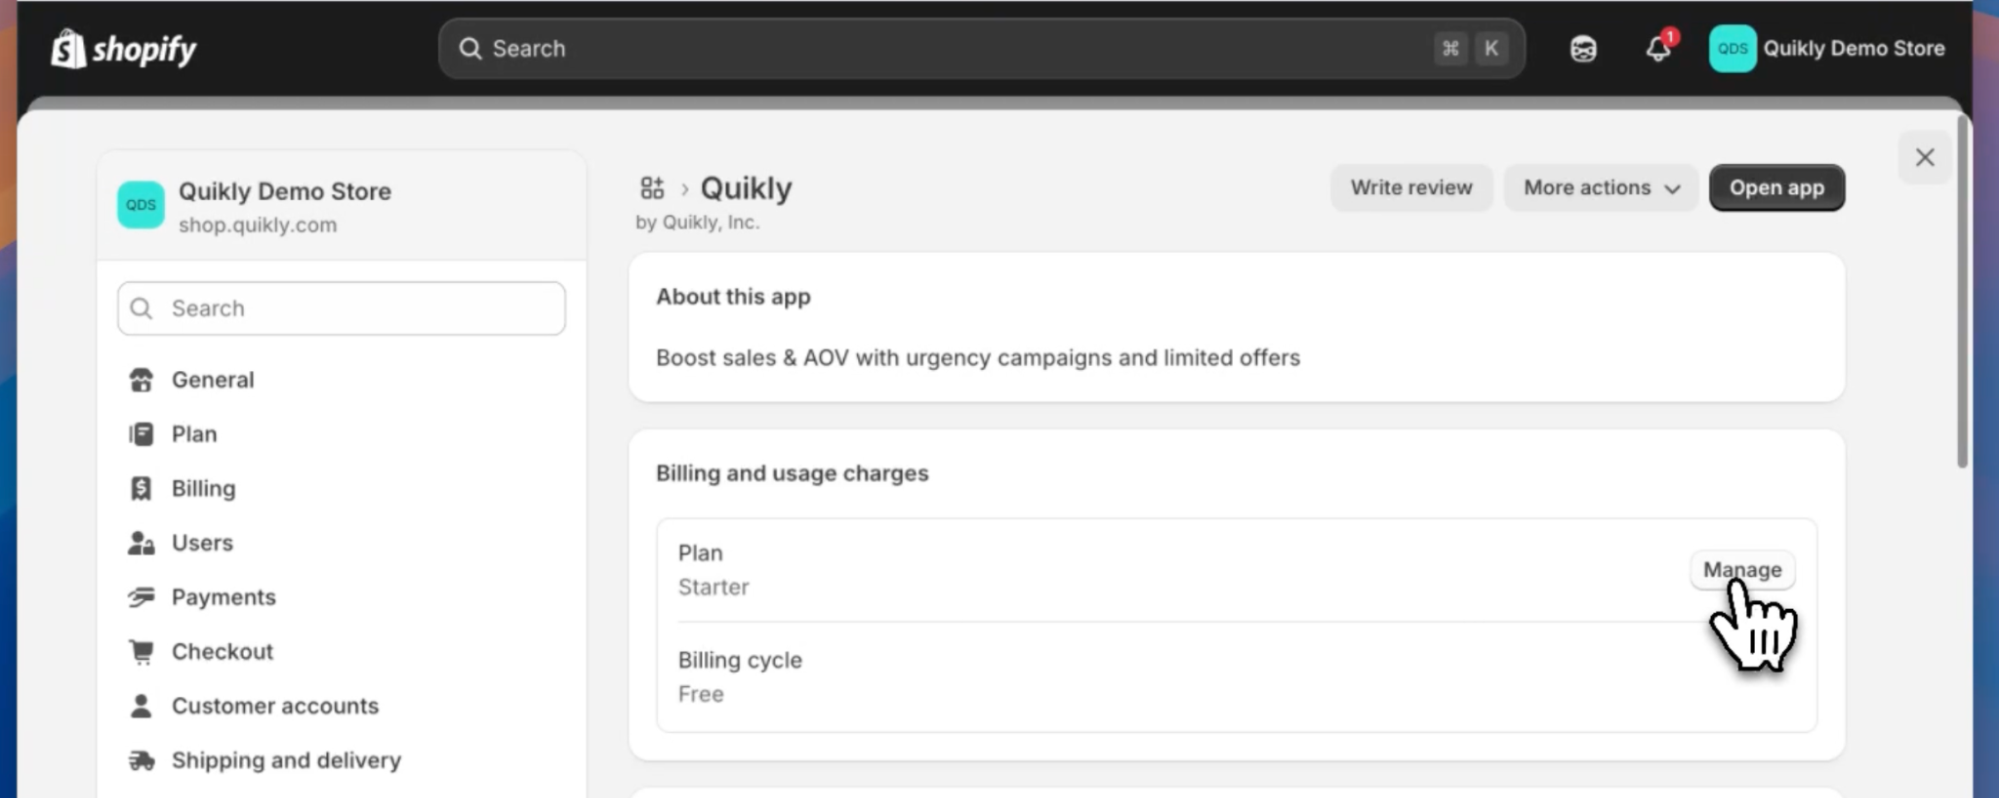Close the settings panel with X
The height and width of the screenshot is (799, 1999).
coord(1924,157)
